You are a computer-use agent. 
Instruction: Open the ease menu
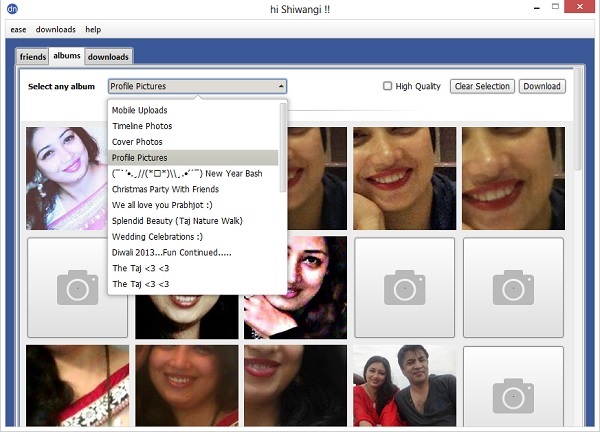pos(18,29)
